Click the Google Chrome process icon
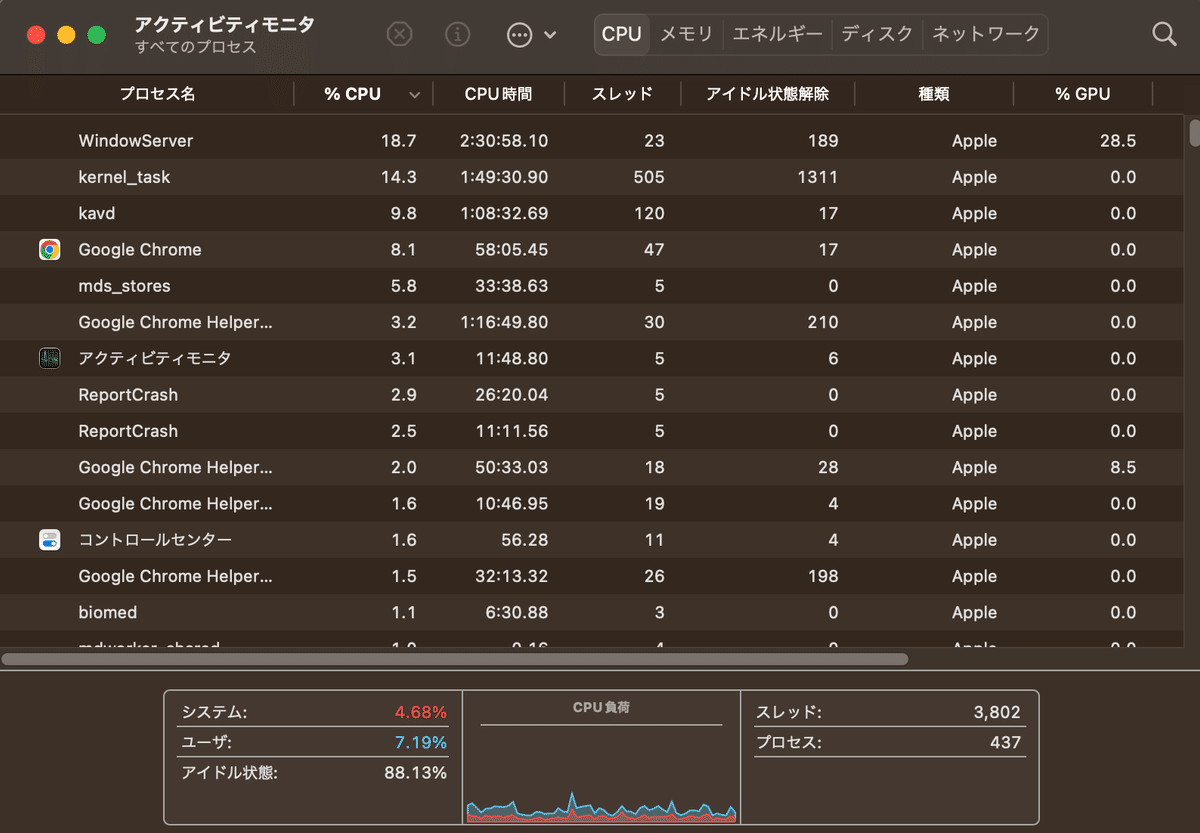 coord(49,249)
